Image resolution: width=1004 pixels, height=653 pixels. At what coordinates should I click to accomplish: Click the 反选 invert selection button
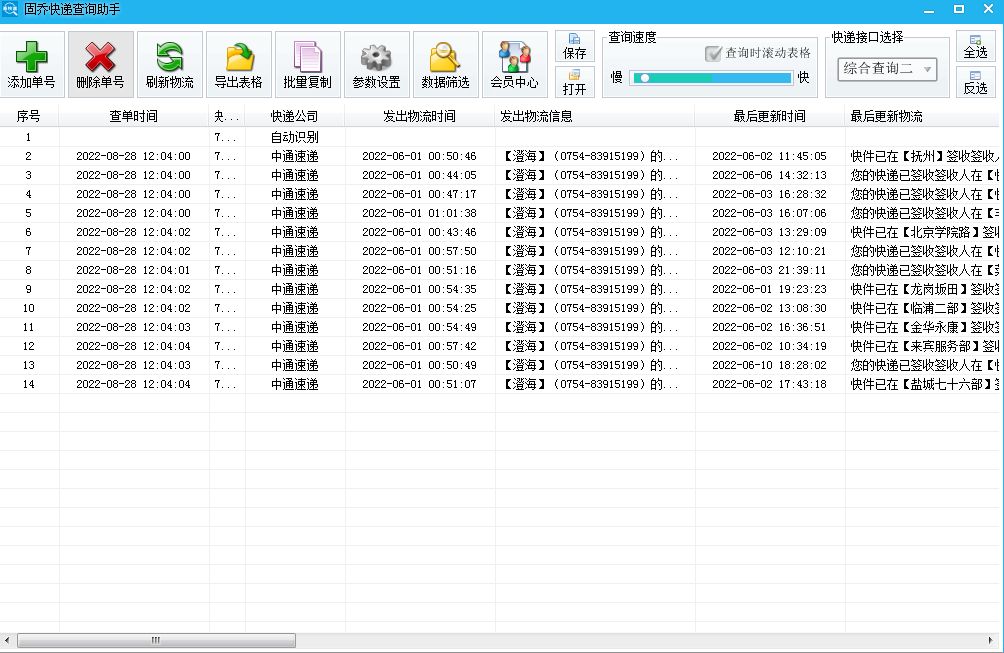point(975,79)
